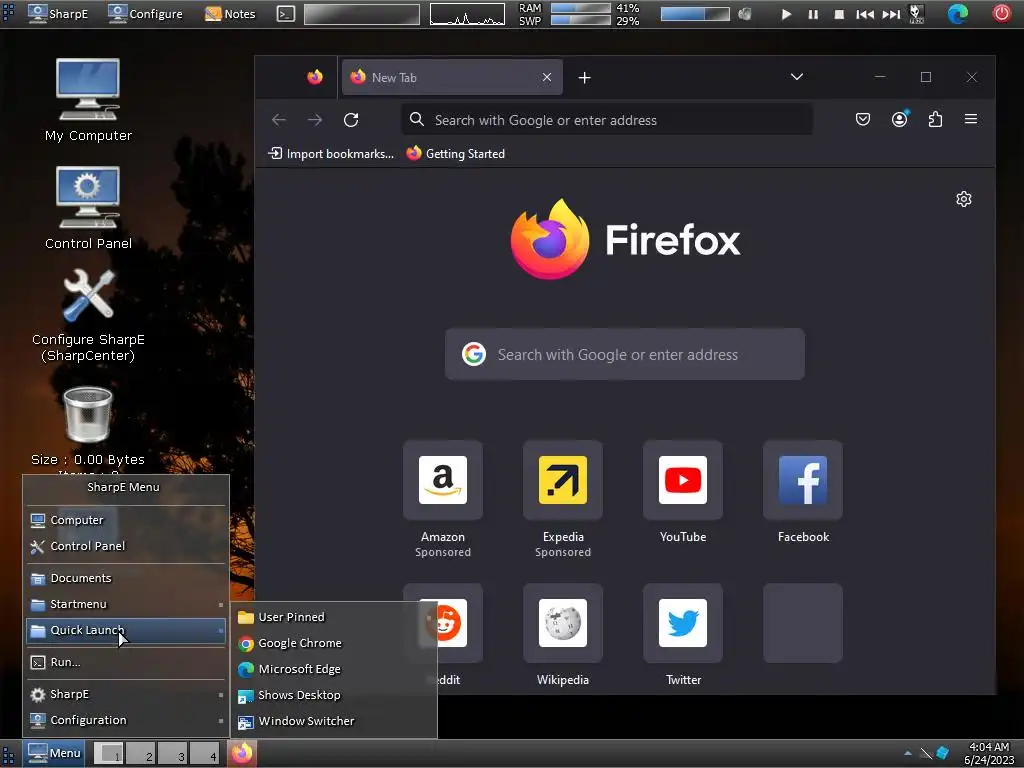Launch Microsoft Edge from Quick Launch submenu
Screen dimensions: 1024x768
[x=333, y=669]
